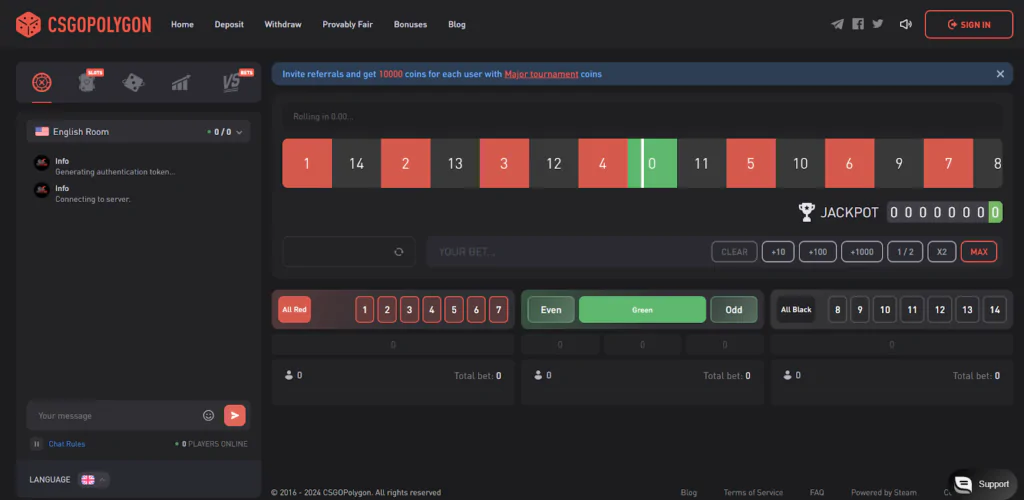Open the Facebook page icon
The height and width of the screenshot is (500, 1024).
click(x=858, y=24)
